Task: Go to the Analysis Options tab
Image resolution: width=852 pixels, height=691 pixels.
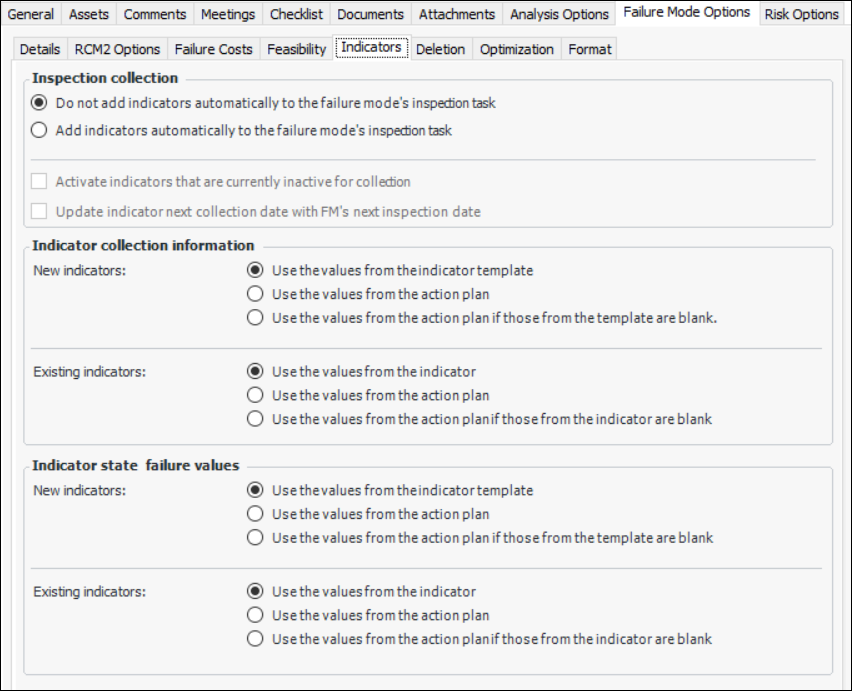Action: click(559, 14)
